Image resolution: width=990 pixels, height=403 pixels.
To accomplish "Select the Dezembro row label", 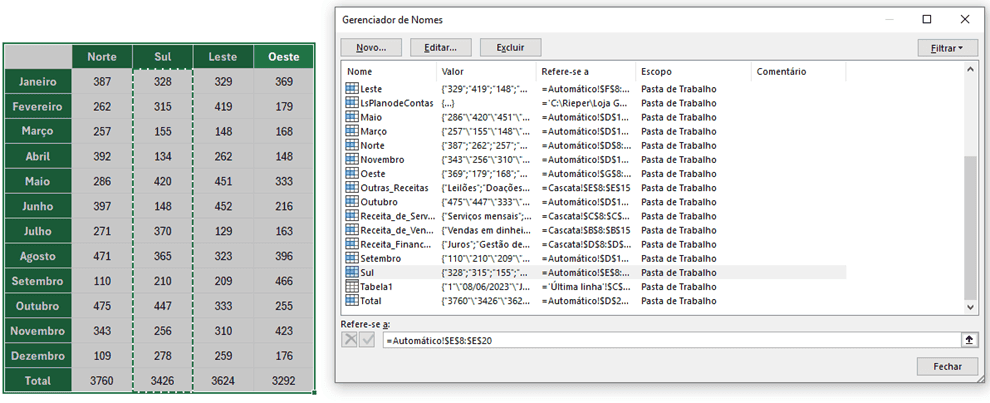I will [38, 356].
